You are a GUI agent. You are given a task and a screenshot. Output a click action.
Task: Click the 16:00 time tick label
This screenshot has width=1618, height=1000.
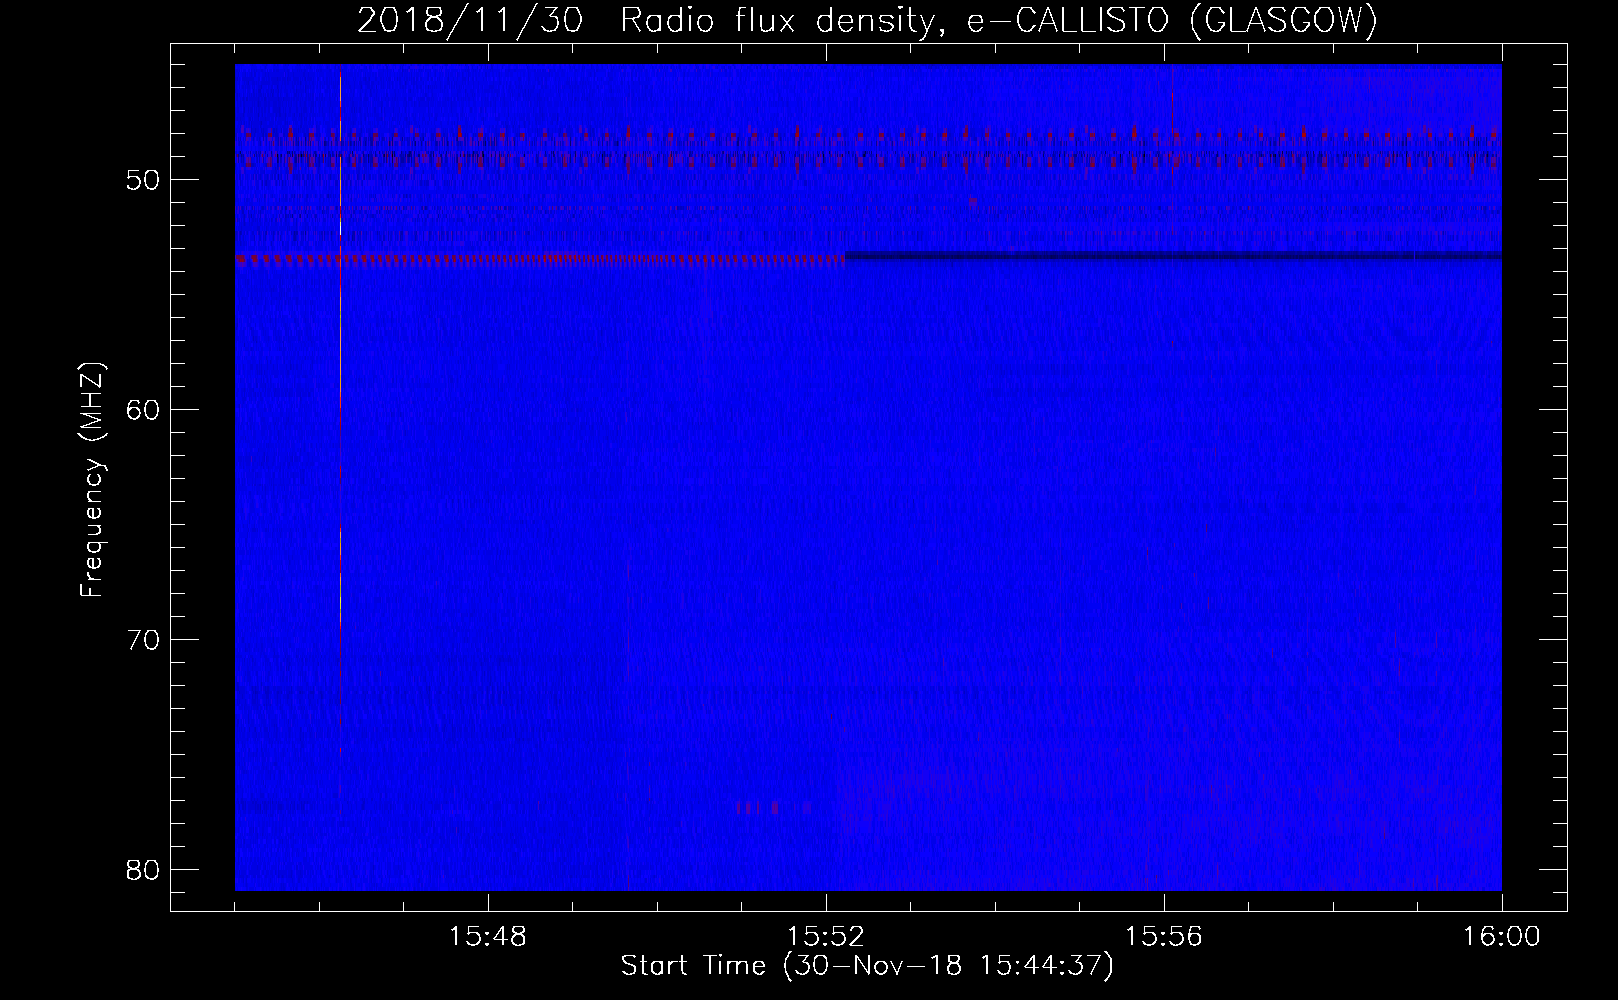(1501, 937)
